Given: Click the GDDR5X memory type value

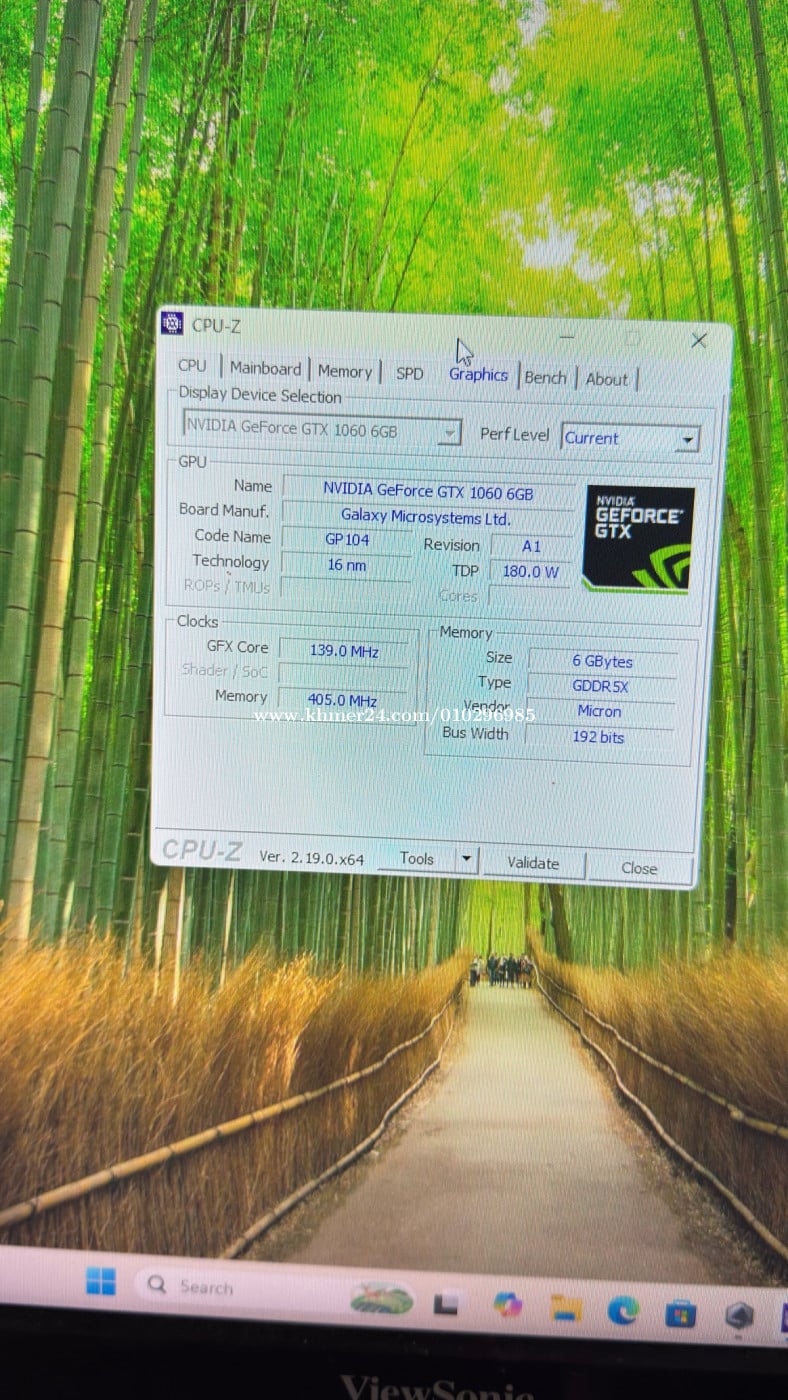Looking at the screenshot, I should click(600, 686).
